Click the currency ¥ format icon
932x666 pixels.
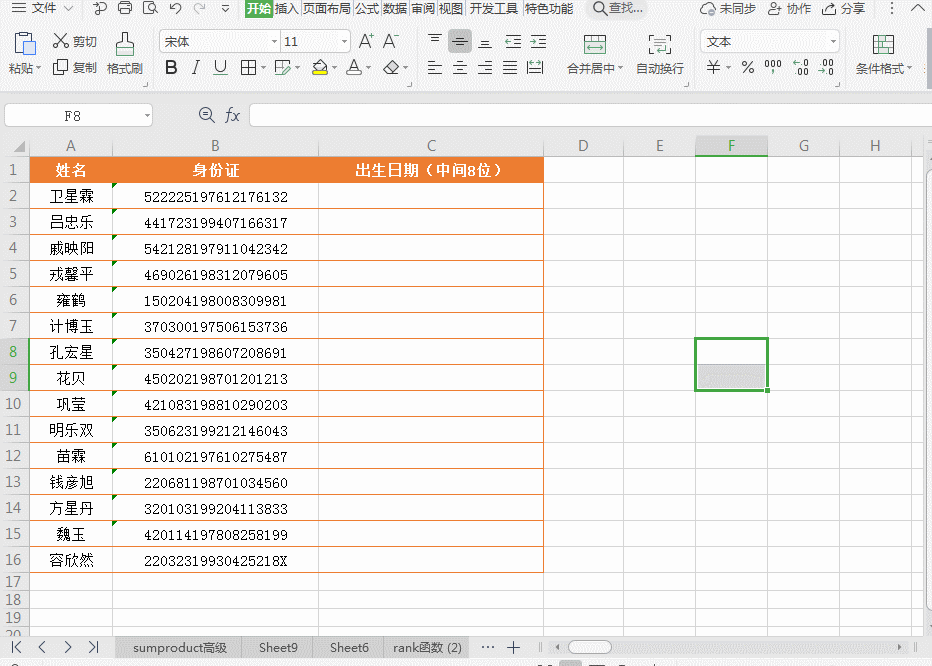[714, 67]
